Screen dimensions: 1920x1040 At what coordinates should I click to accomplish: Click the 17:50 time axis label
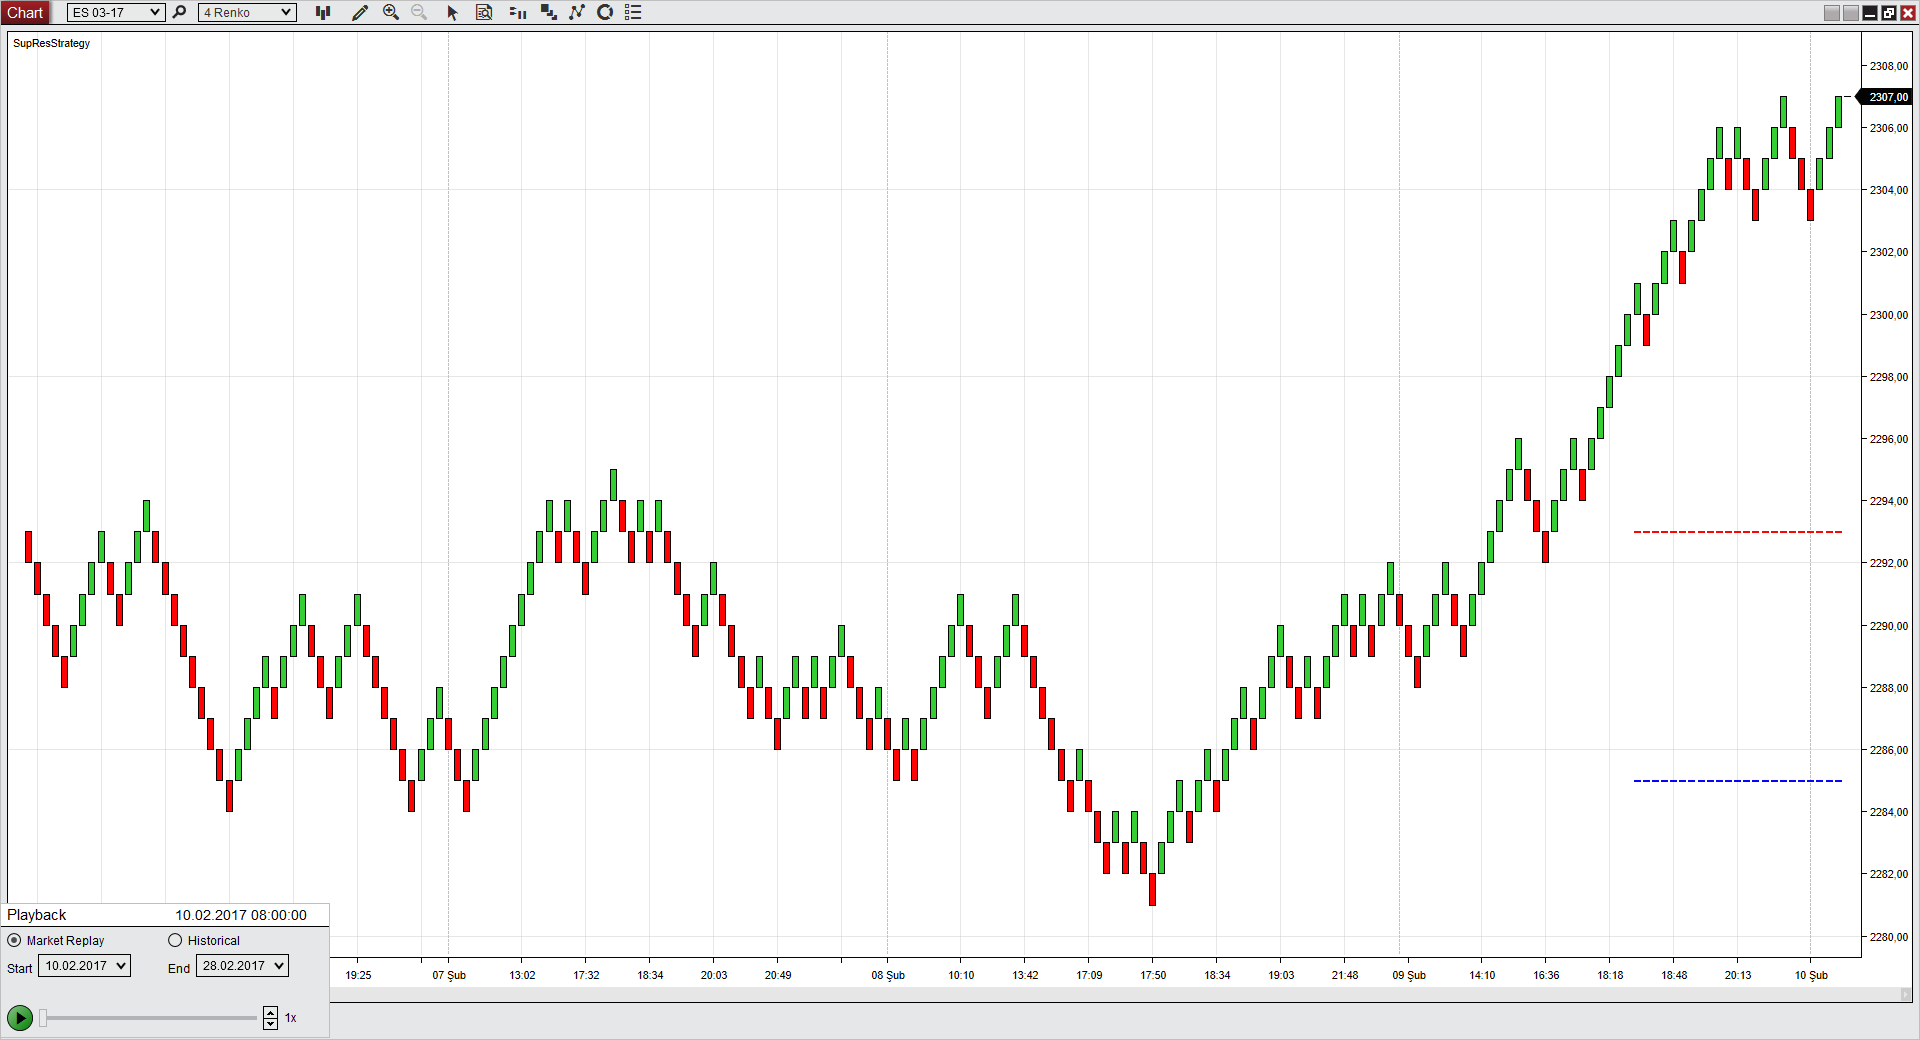1153,975
